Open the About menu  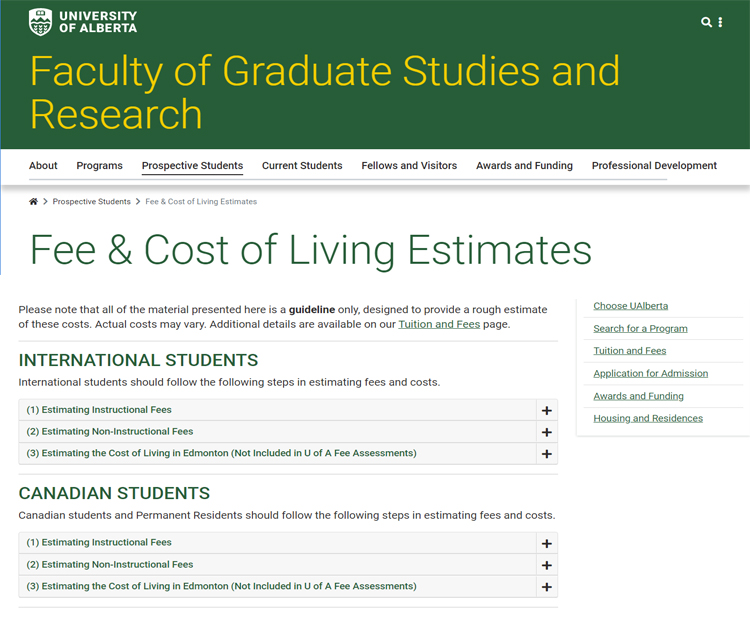tap(43, 166)
